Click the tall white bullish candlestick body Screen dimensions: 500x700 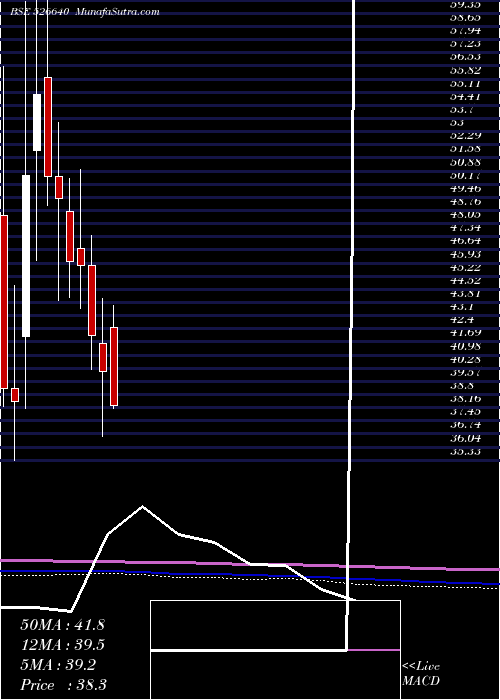pos(26,256)
